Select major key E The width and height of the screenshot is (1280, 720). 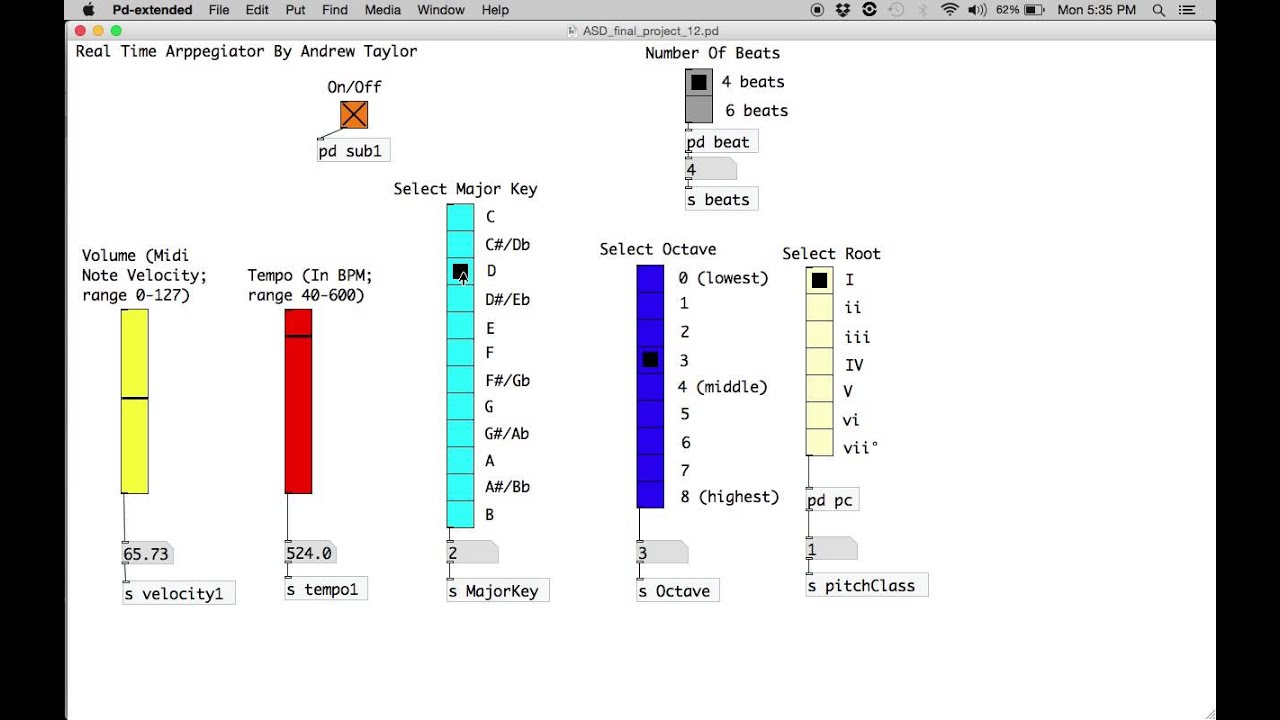pos(460,325)
